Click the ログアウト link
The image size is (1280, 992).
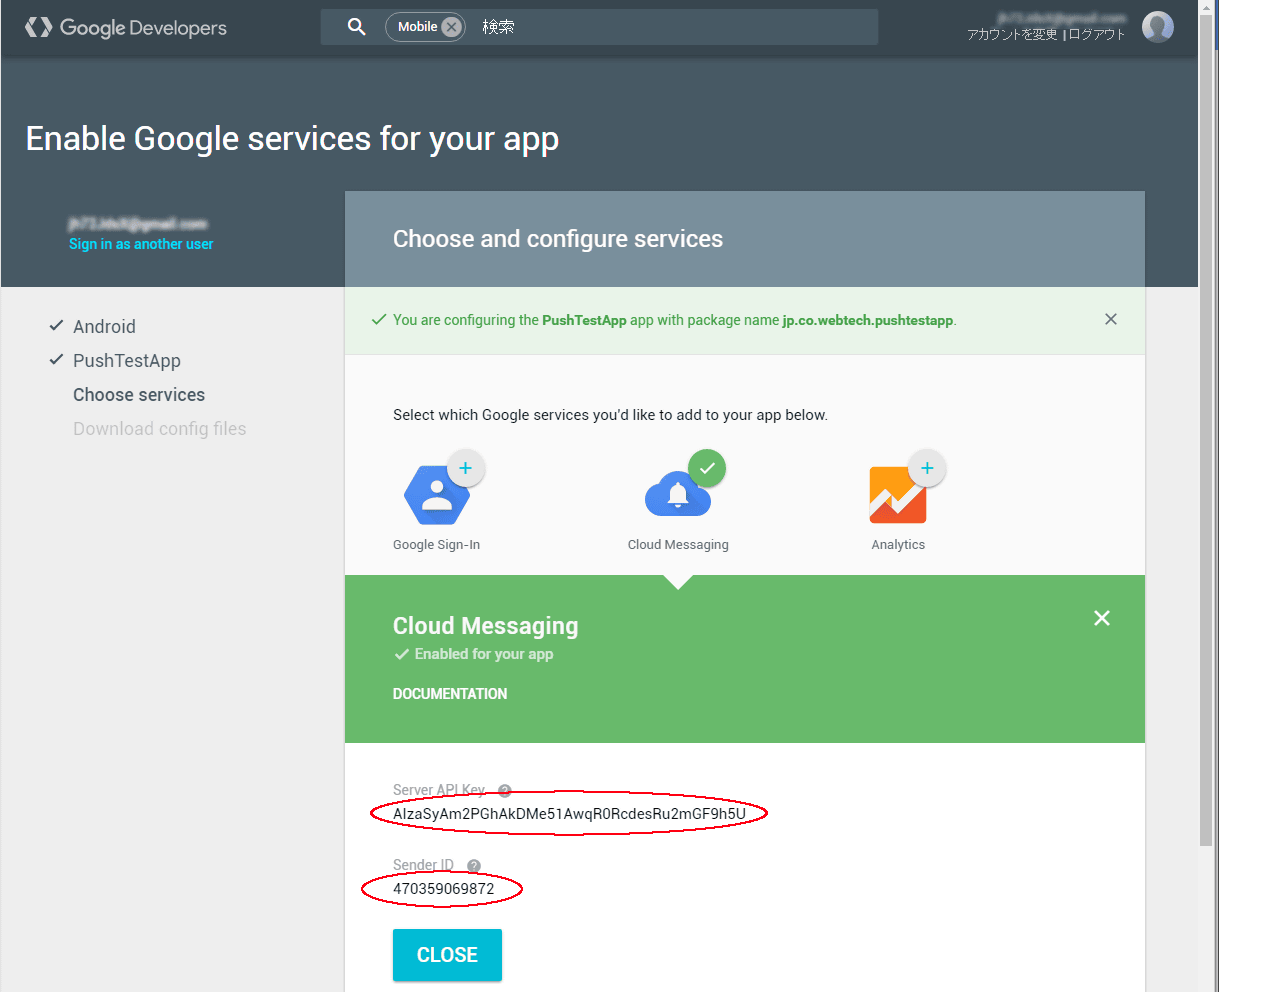[x=1097, y=34]
